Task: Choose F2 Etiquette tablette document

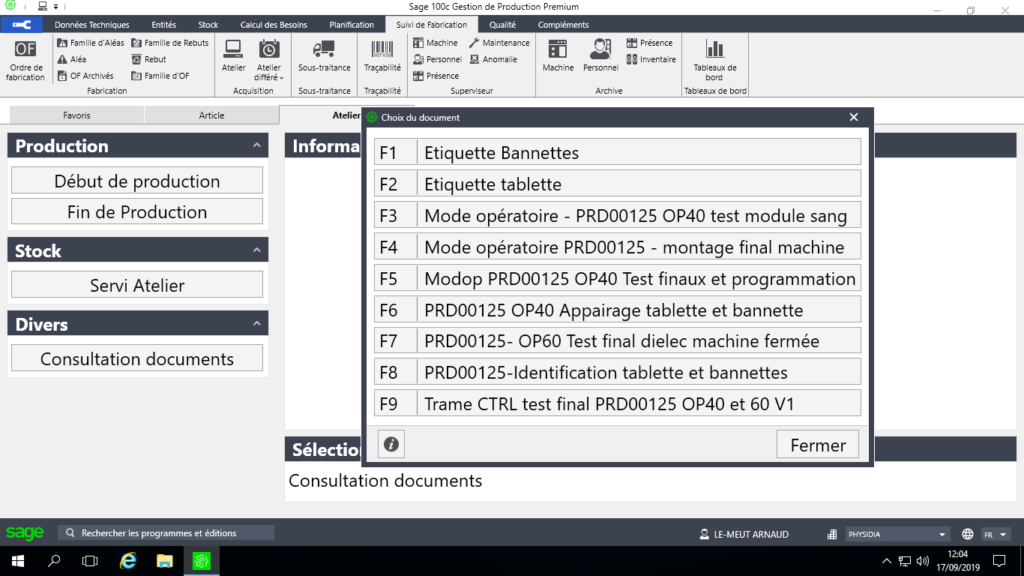Action: (x=617, y=184)
